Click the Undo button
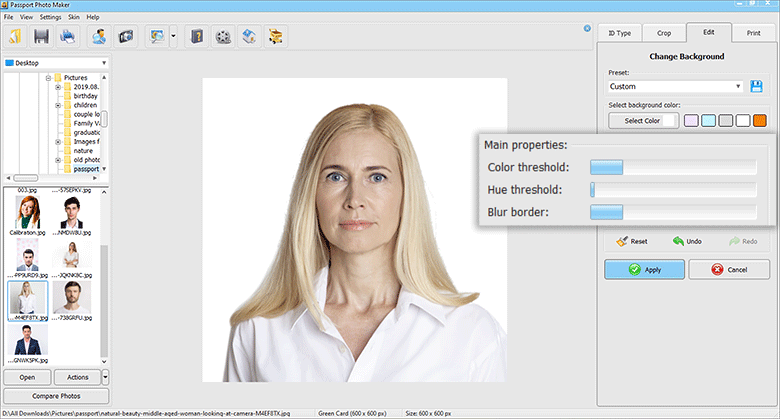 pos(687,241)
